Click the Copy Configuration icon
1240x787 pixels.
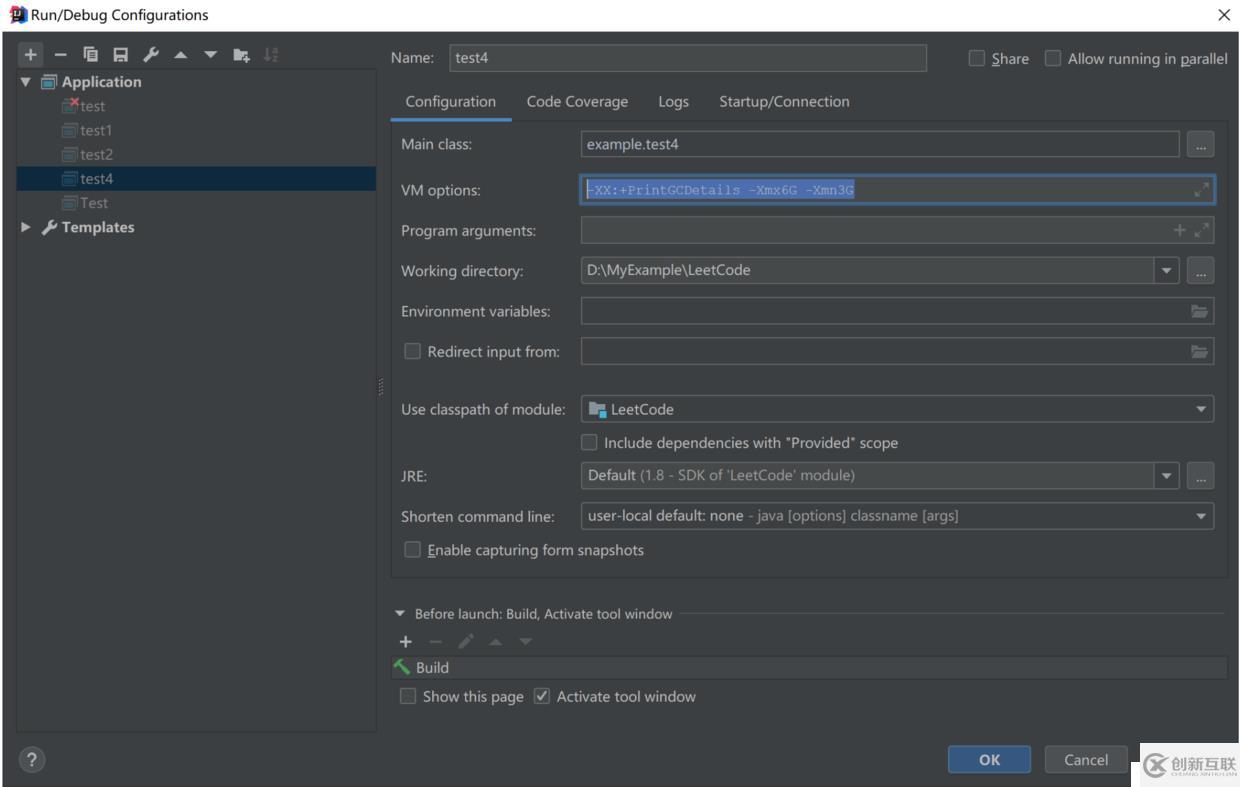click(x=90, y=55)
